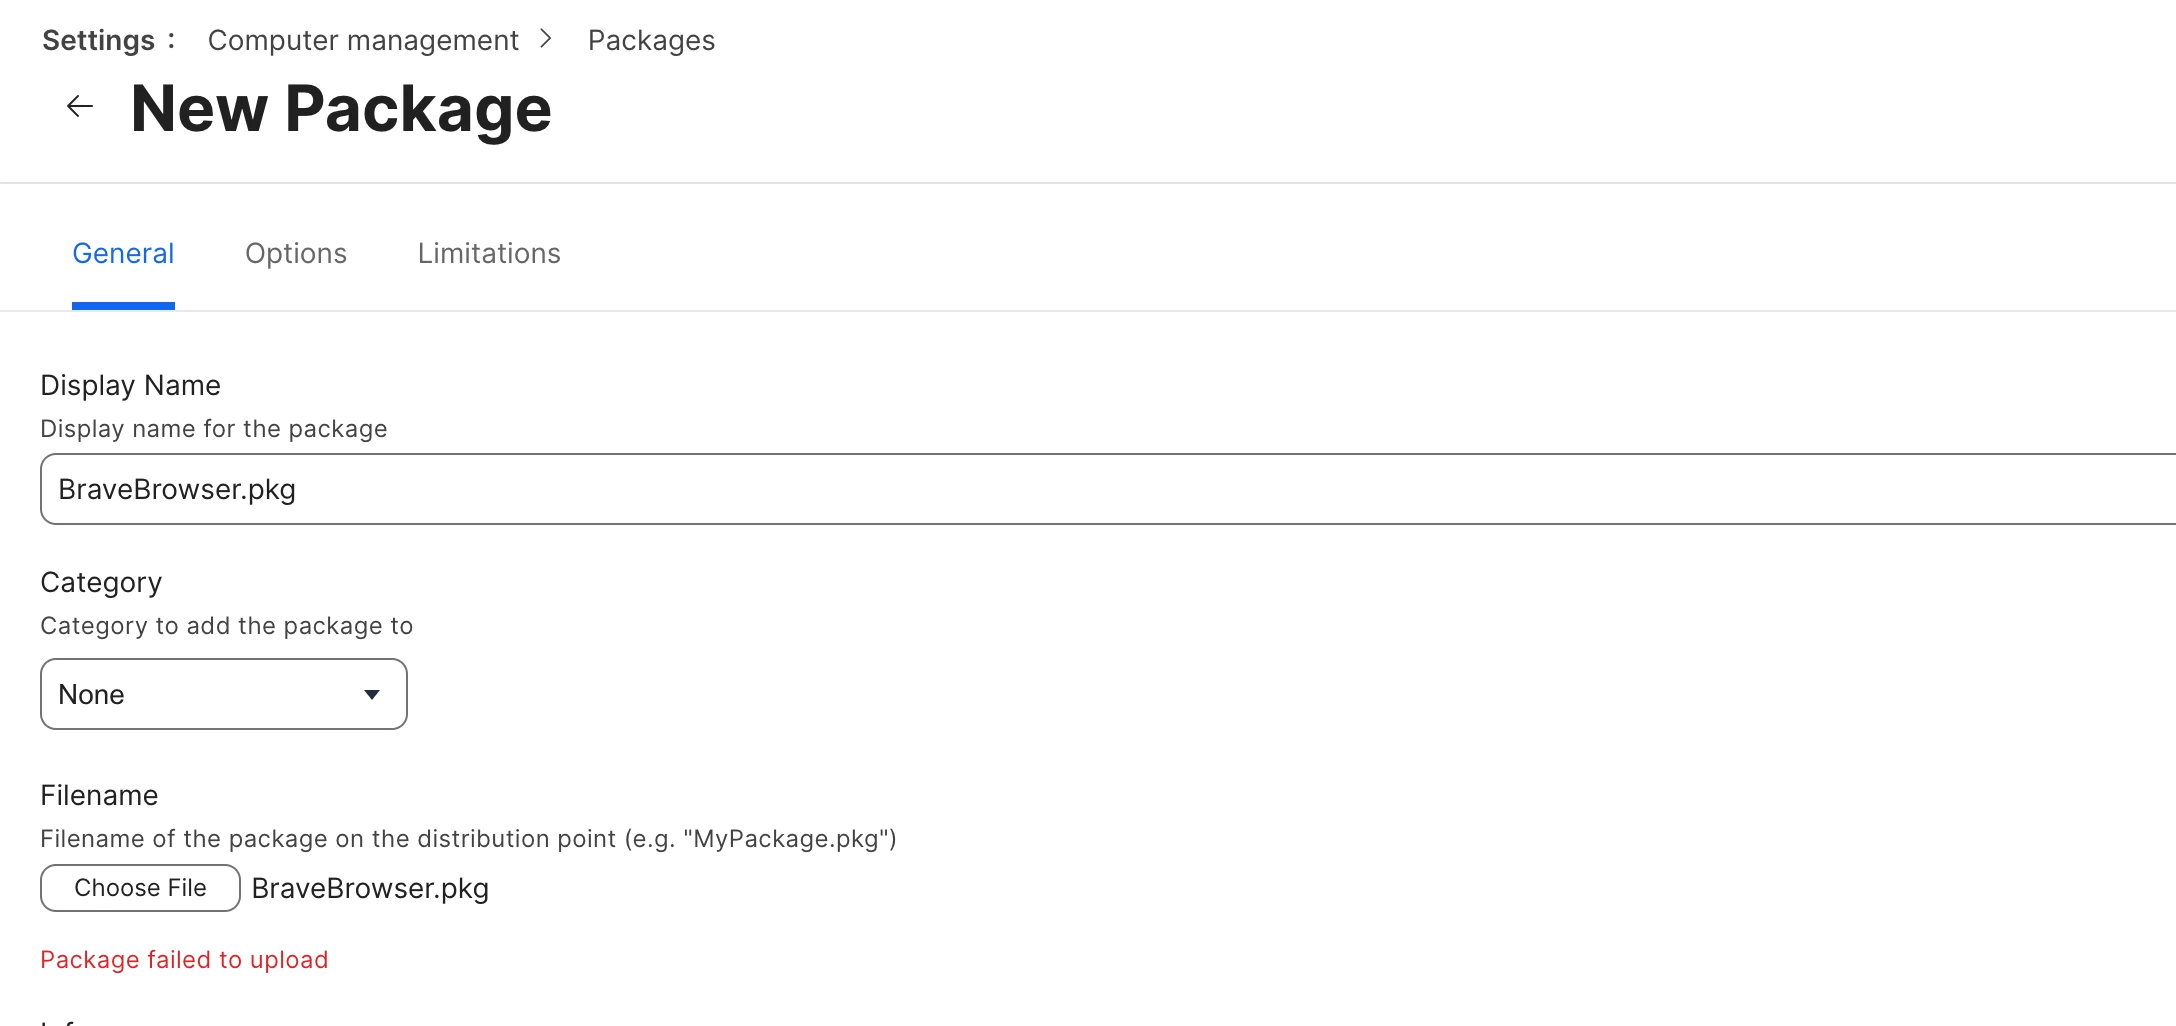The width and height of the screenshot is (2176, 1026).
Task: Click the Filename distribution point description text
Action: coord(468,838)
